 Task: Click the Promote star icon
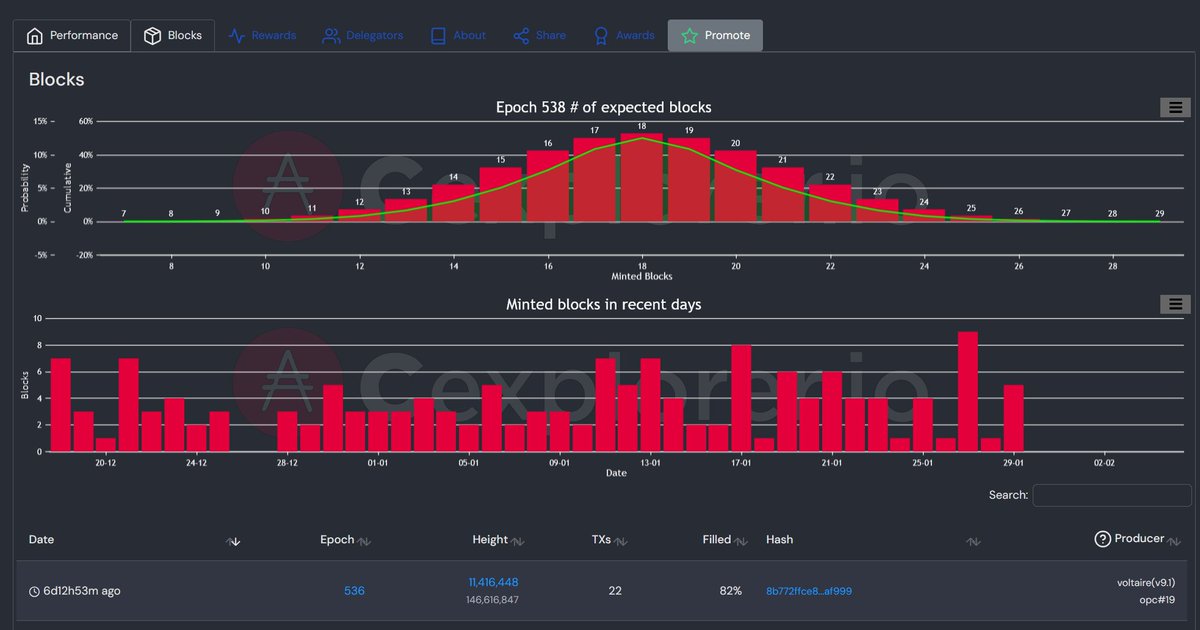688,35
